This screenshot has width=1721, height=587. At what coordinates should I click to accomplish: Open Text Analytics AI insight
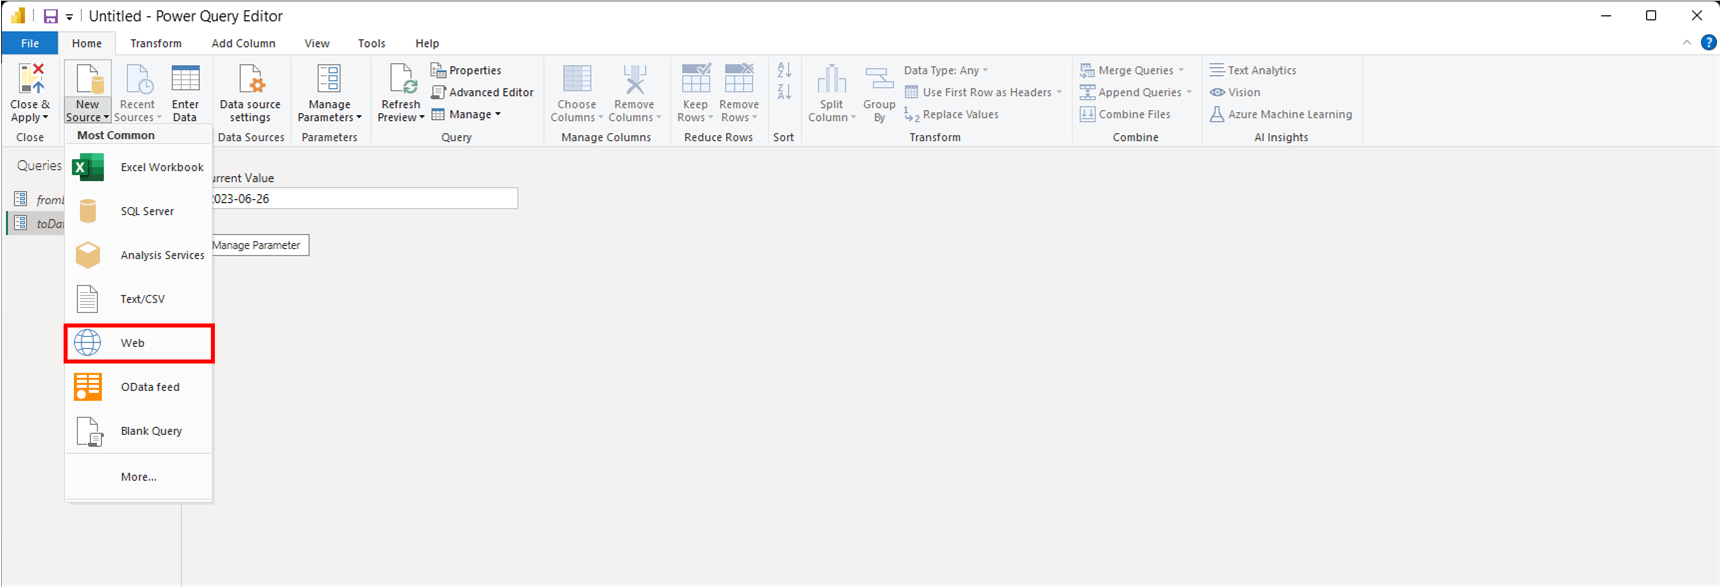1252,70
